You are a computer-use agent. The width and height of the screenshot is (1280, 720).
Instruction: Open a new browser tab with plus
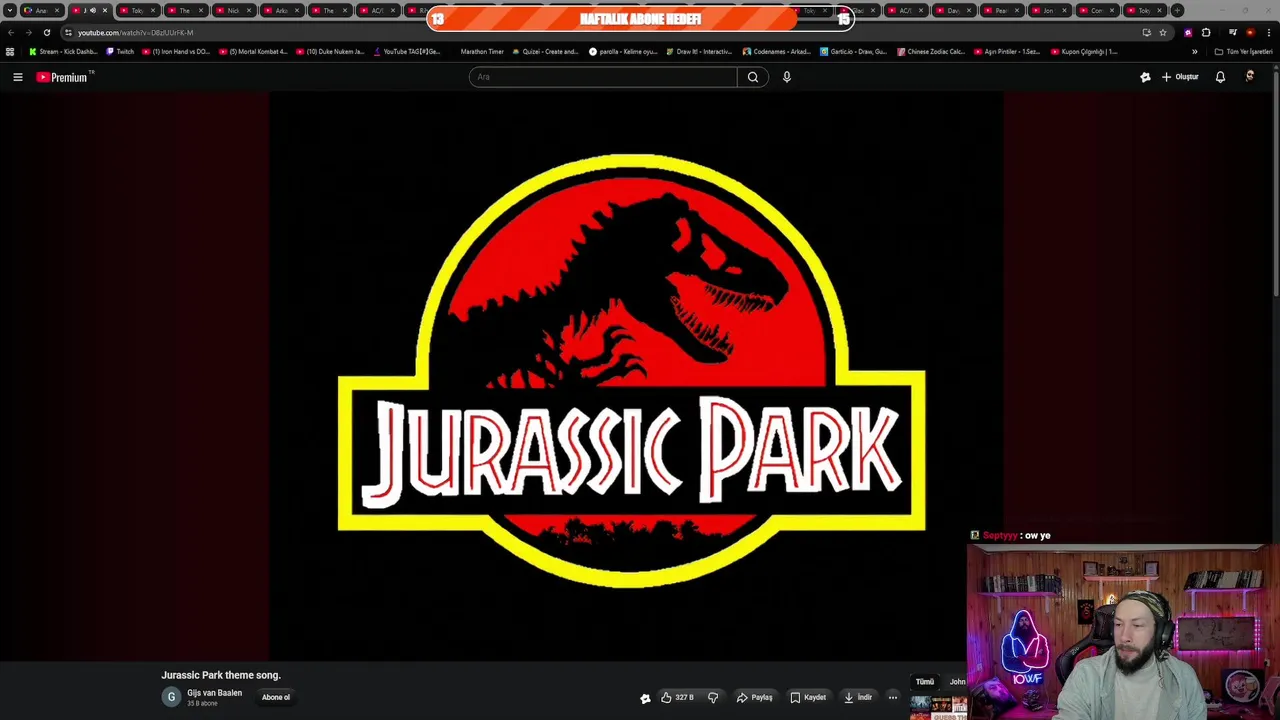pos(1177,10)
